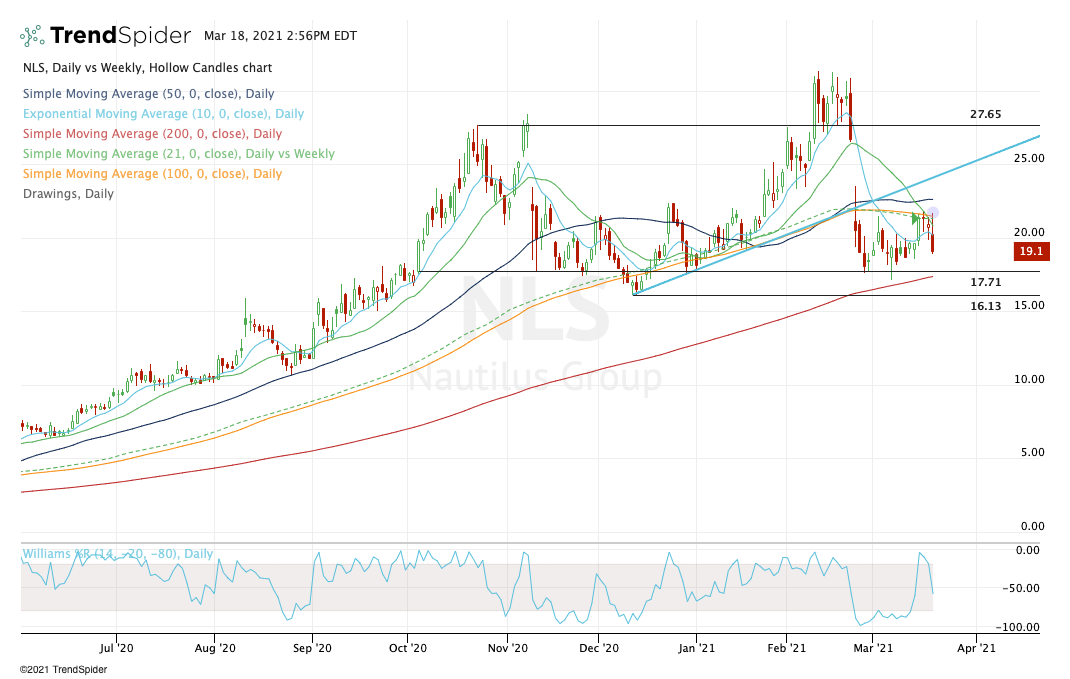1070x679 pixels.
Task: Click the Feb '21 date axis label
Action: (x=787, y=648)
